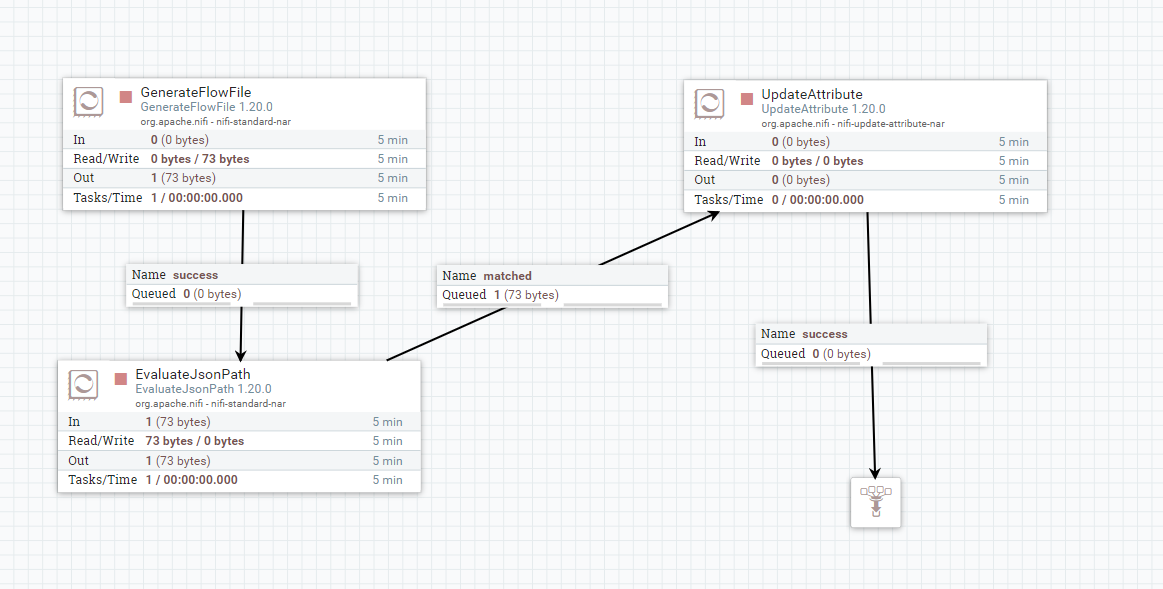Click the red stopped indicator on UpdateAttribute
1163x589 pixels.
tap(746, 98)
